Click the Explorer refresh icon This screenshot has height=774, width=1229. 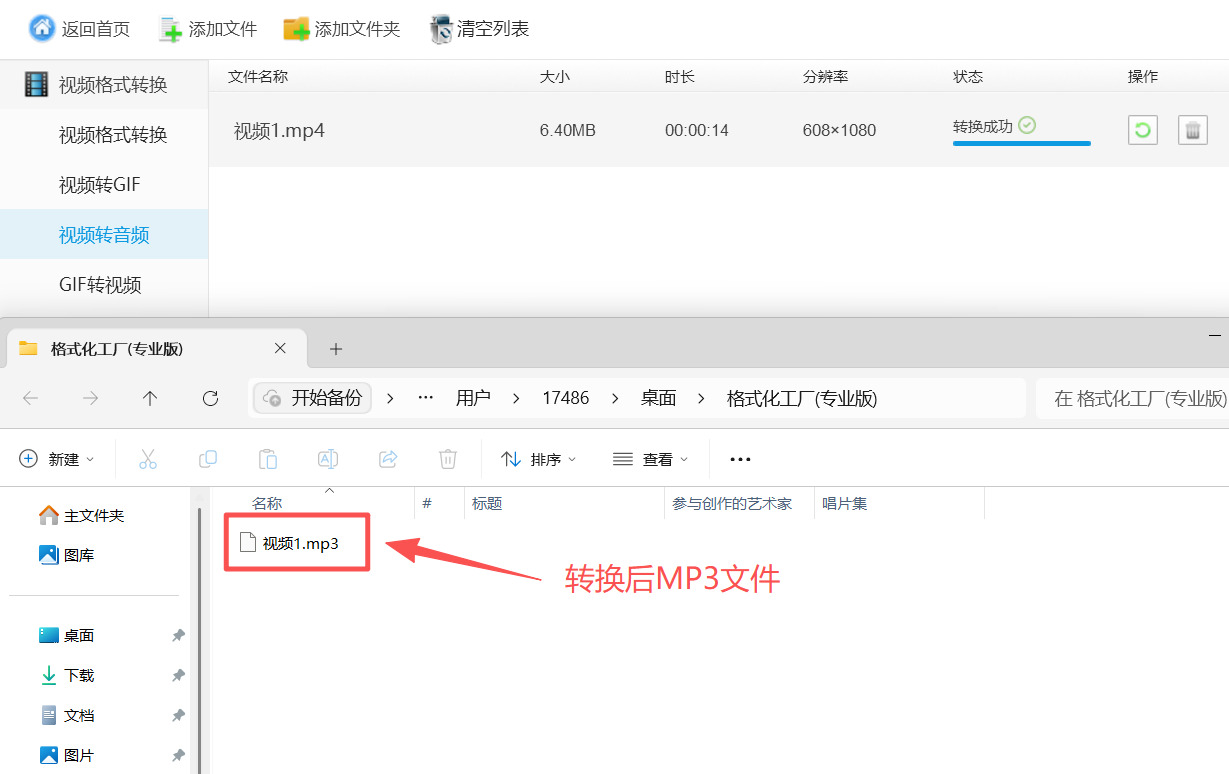point(210,398)
